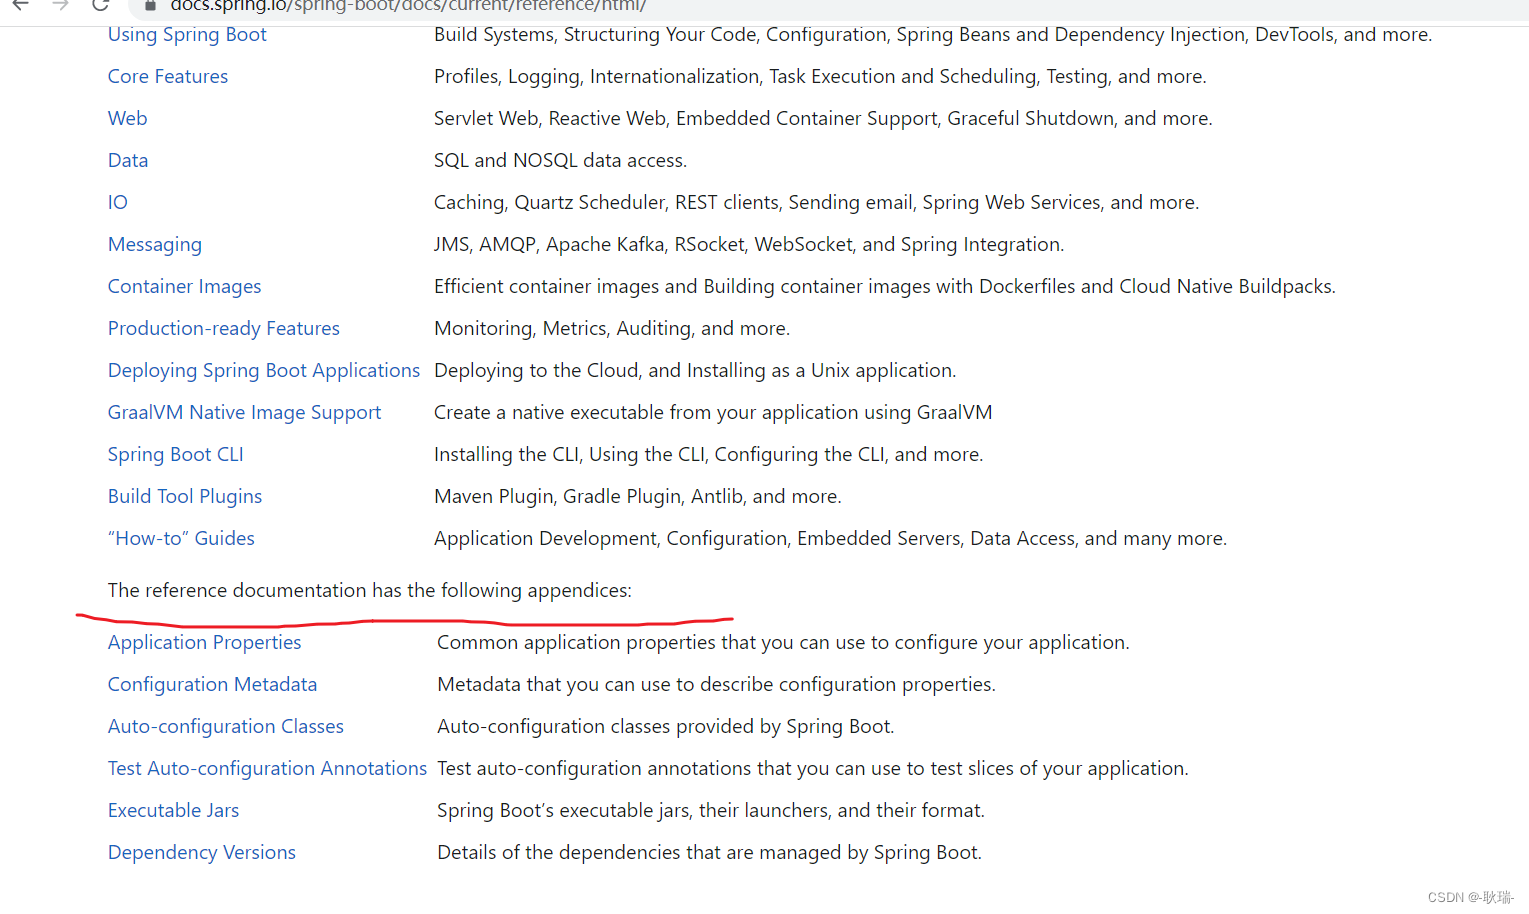Click the docs.spring.io address bar URL
Screen dimensions: 1529x914
pyautogui.click(x=408, y=6)
